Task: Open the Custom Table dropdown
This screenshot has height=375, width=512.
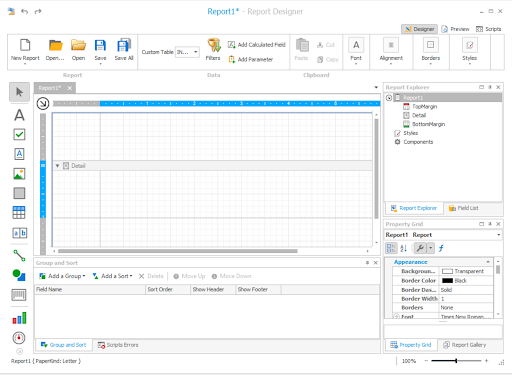Action: pos(196,52)
